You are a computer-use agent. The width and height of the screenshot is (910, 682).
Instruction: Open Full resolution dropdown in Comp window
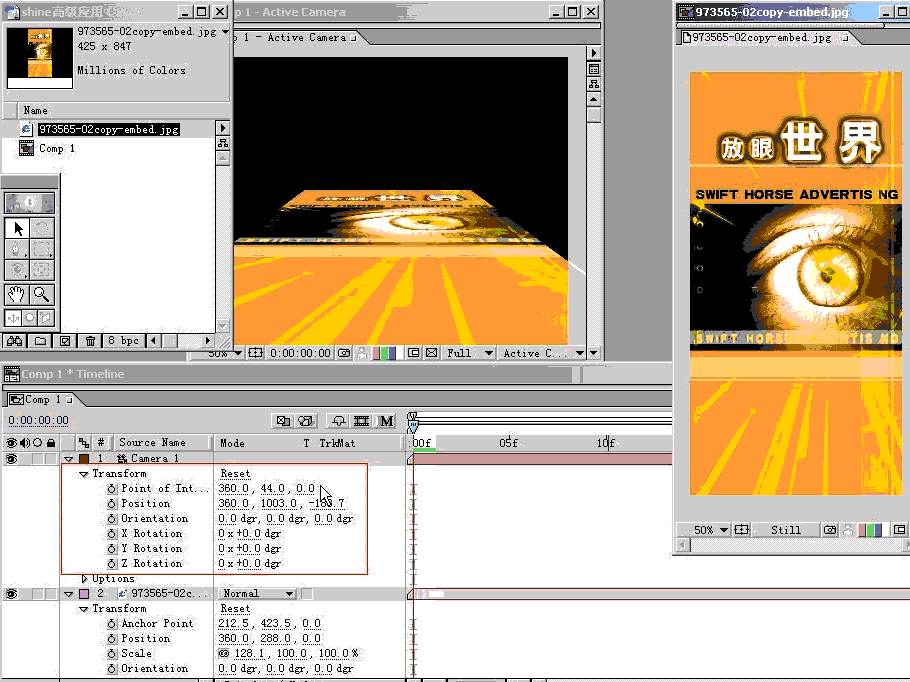point(469,353)
